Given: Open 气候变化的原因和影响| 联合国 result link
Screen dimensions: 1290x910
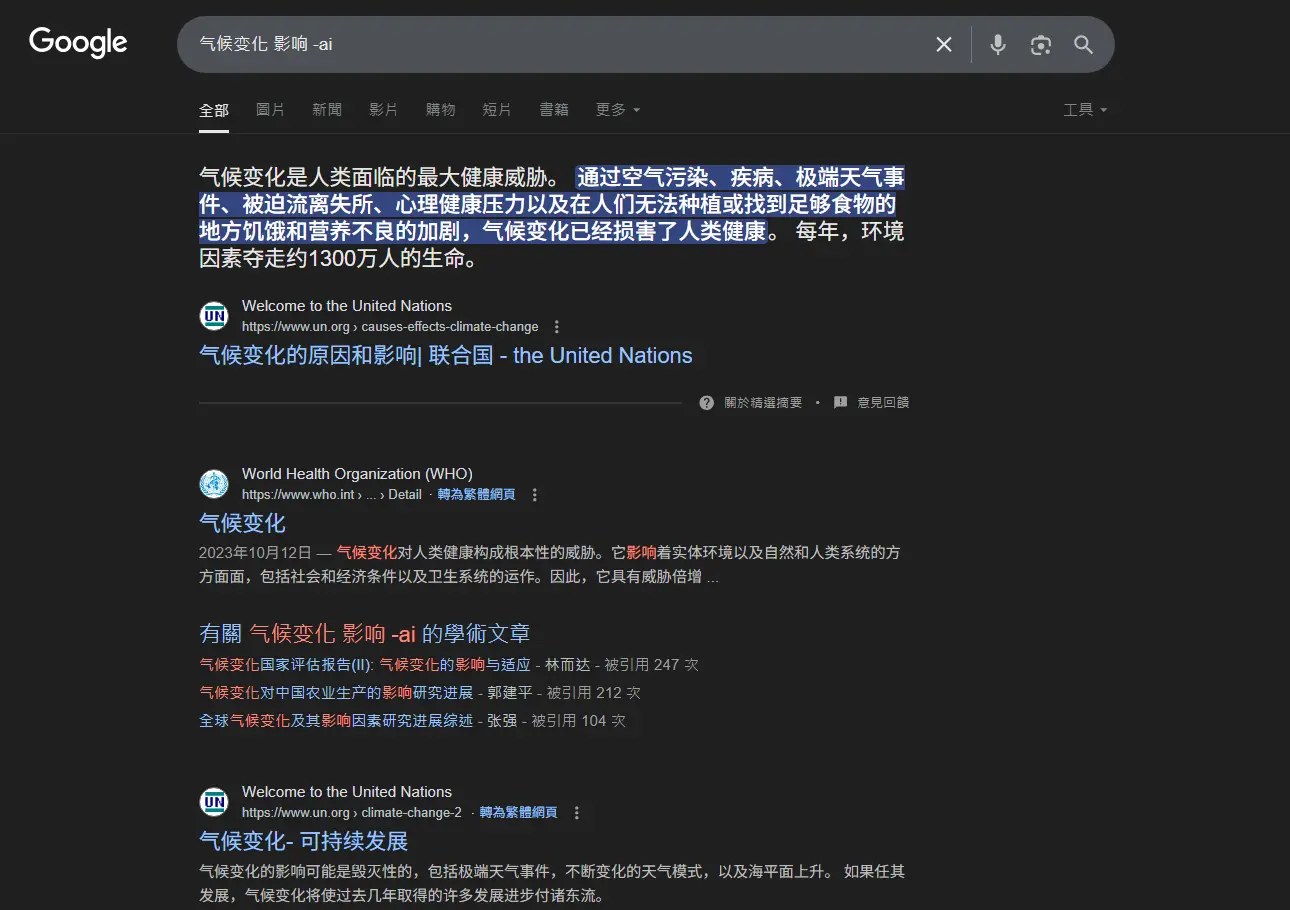Looking at the screenshot, I should (x=446, y=356).
